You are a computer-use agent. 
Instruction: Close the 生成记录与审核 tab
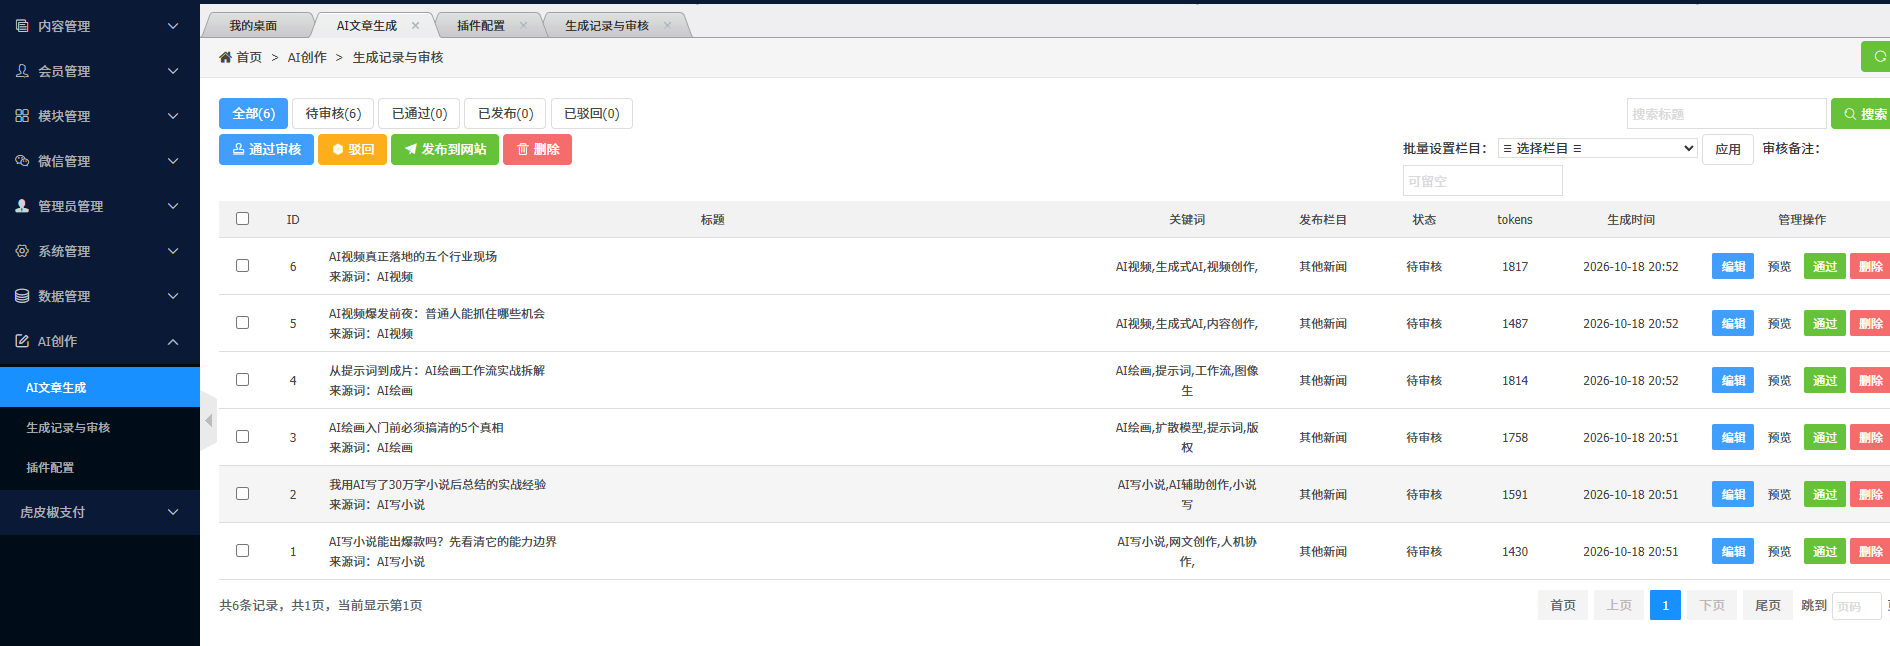pyautogui.click(x=667, y=26)
